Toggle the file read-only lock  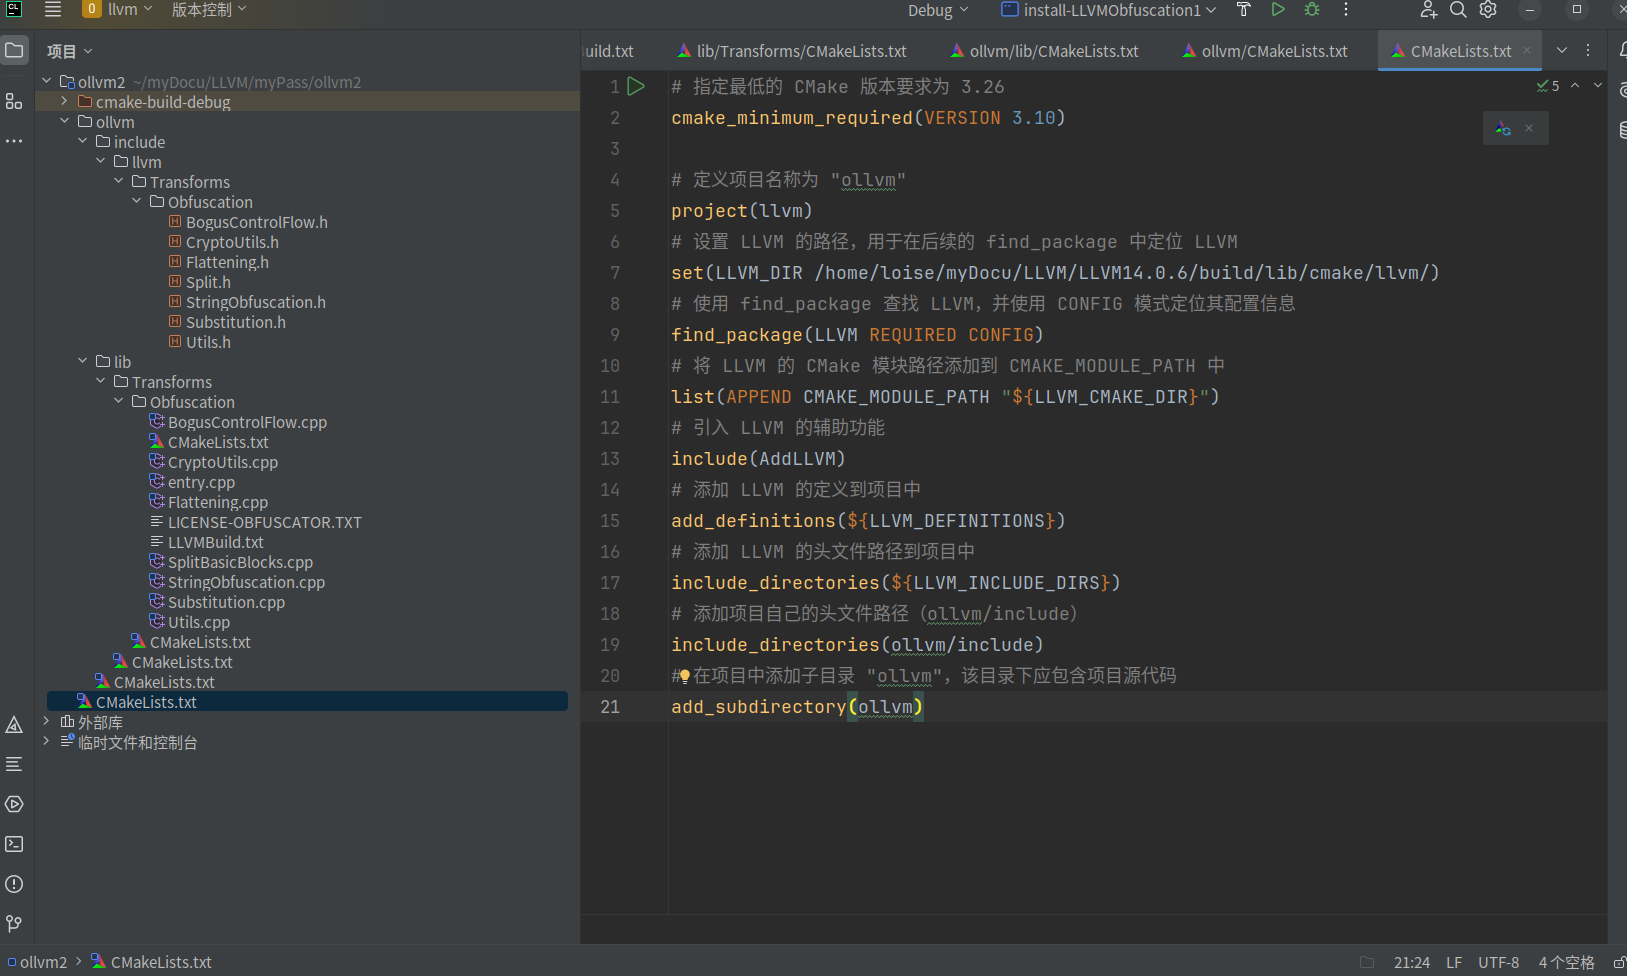(1619, 962)
